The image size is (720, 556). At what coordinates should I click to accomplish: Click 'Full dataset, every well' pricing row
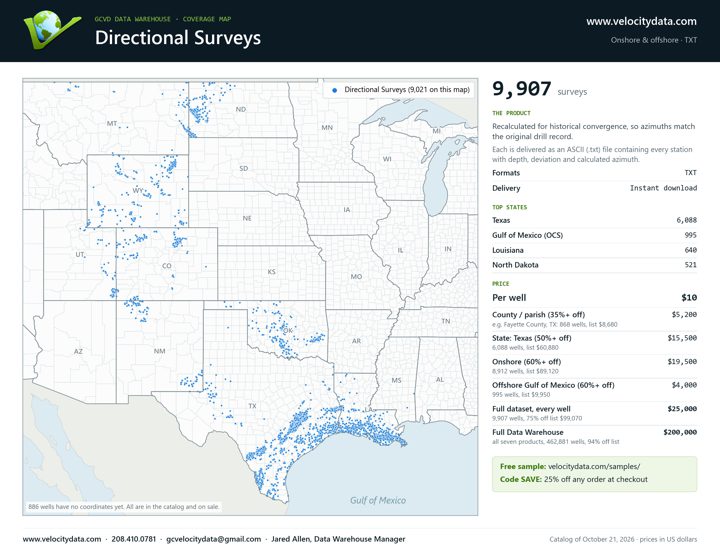pos(594,413)
